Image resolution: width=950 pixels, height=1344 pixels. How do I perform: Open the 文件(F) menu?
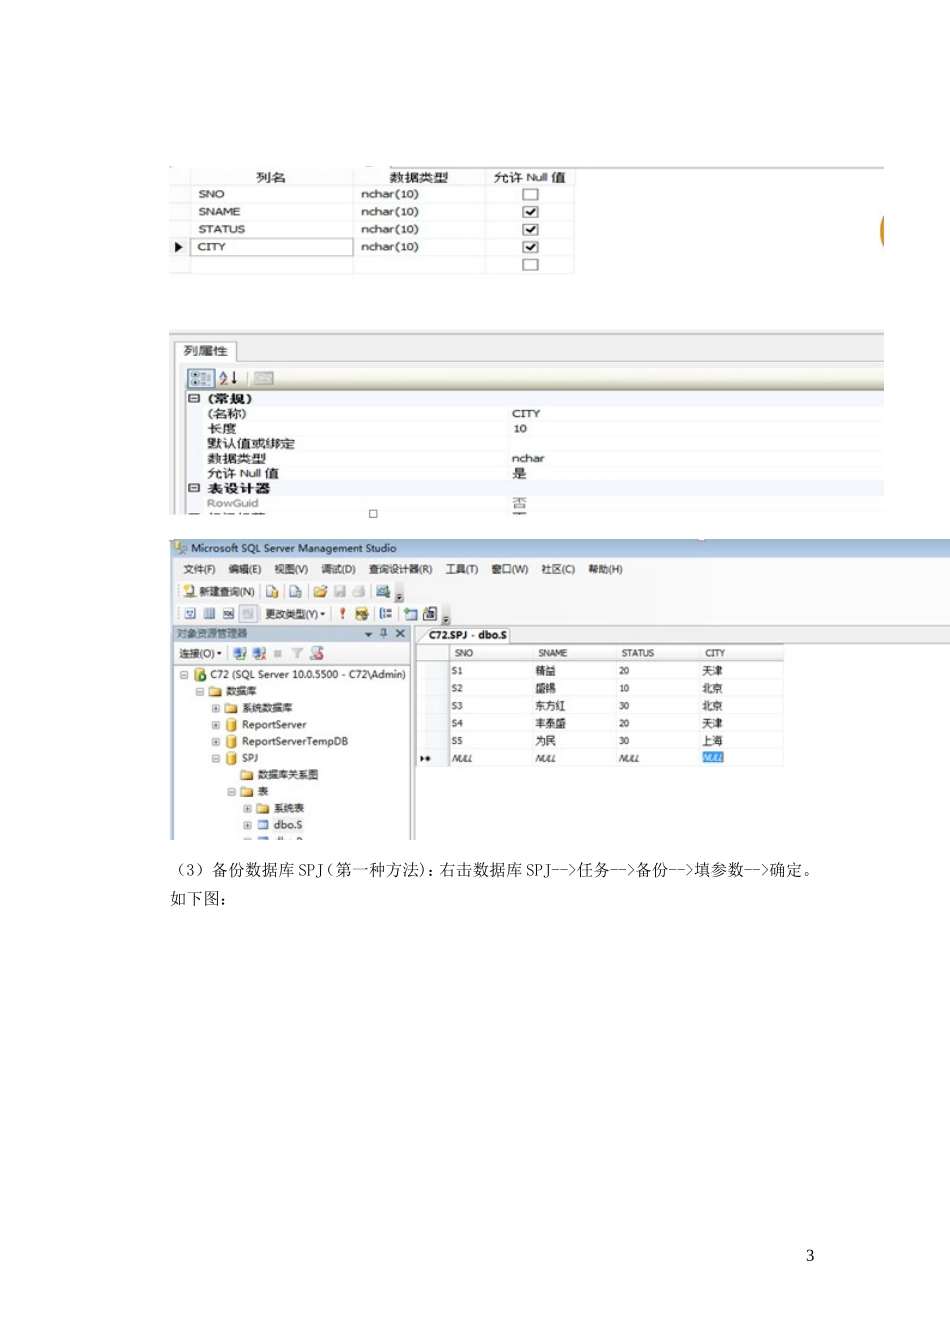[x=199, y=569]
